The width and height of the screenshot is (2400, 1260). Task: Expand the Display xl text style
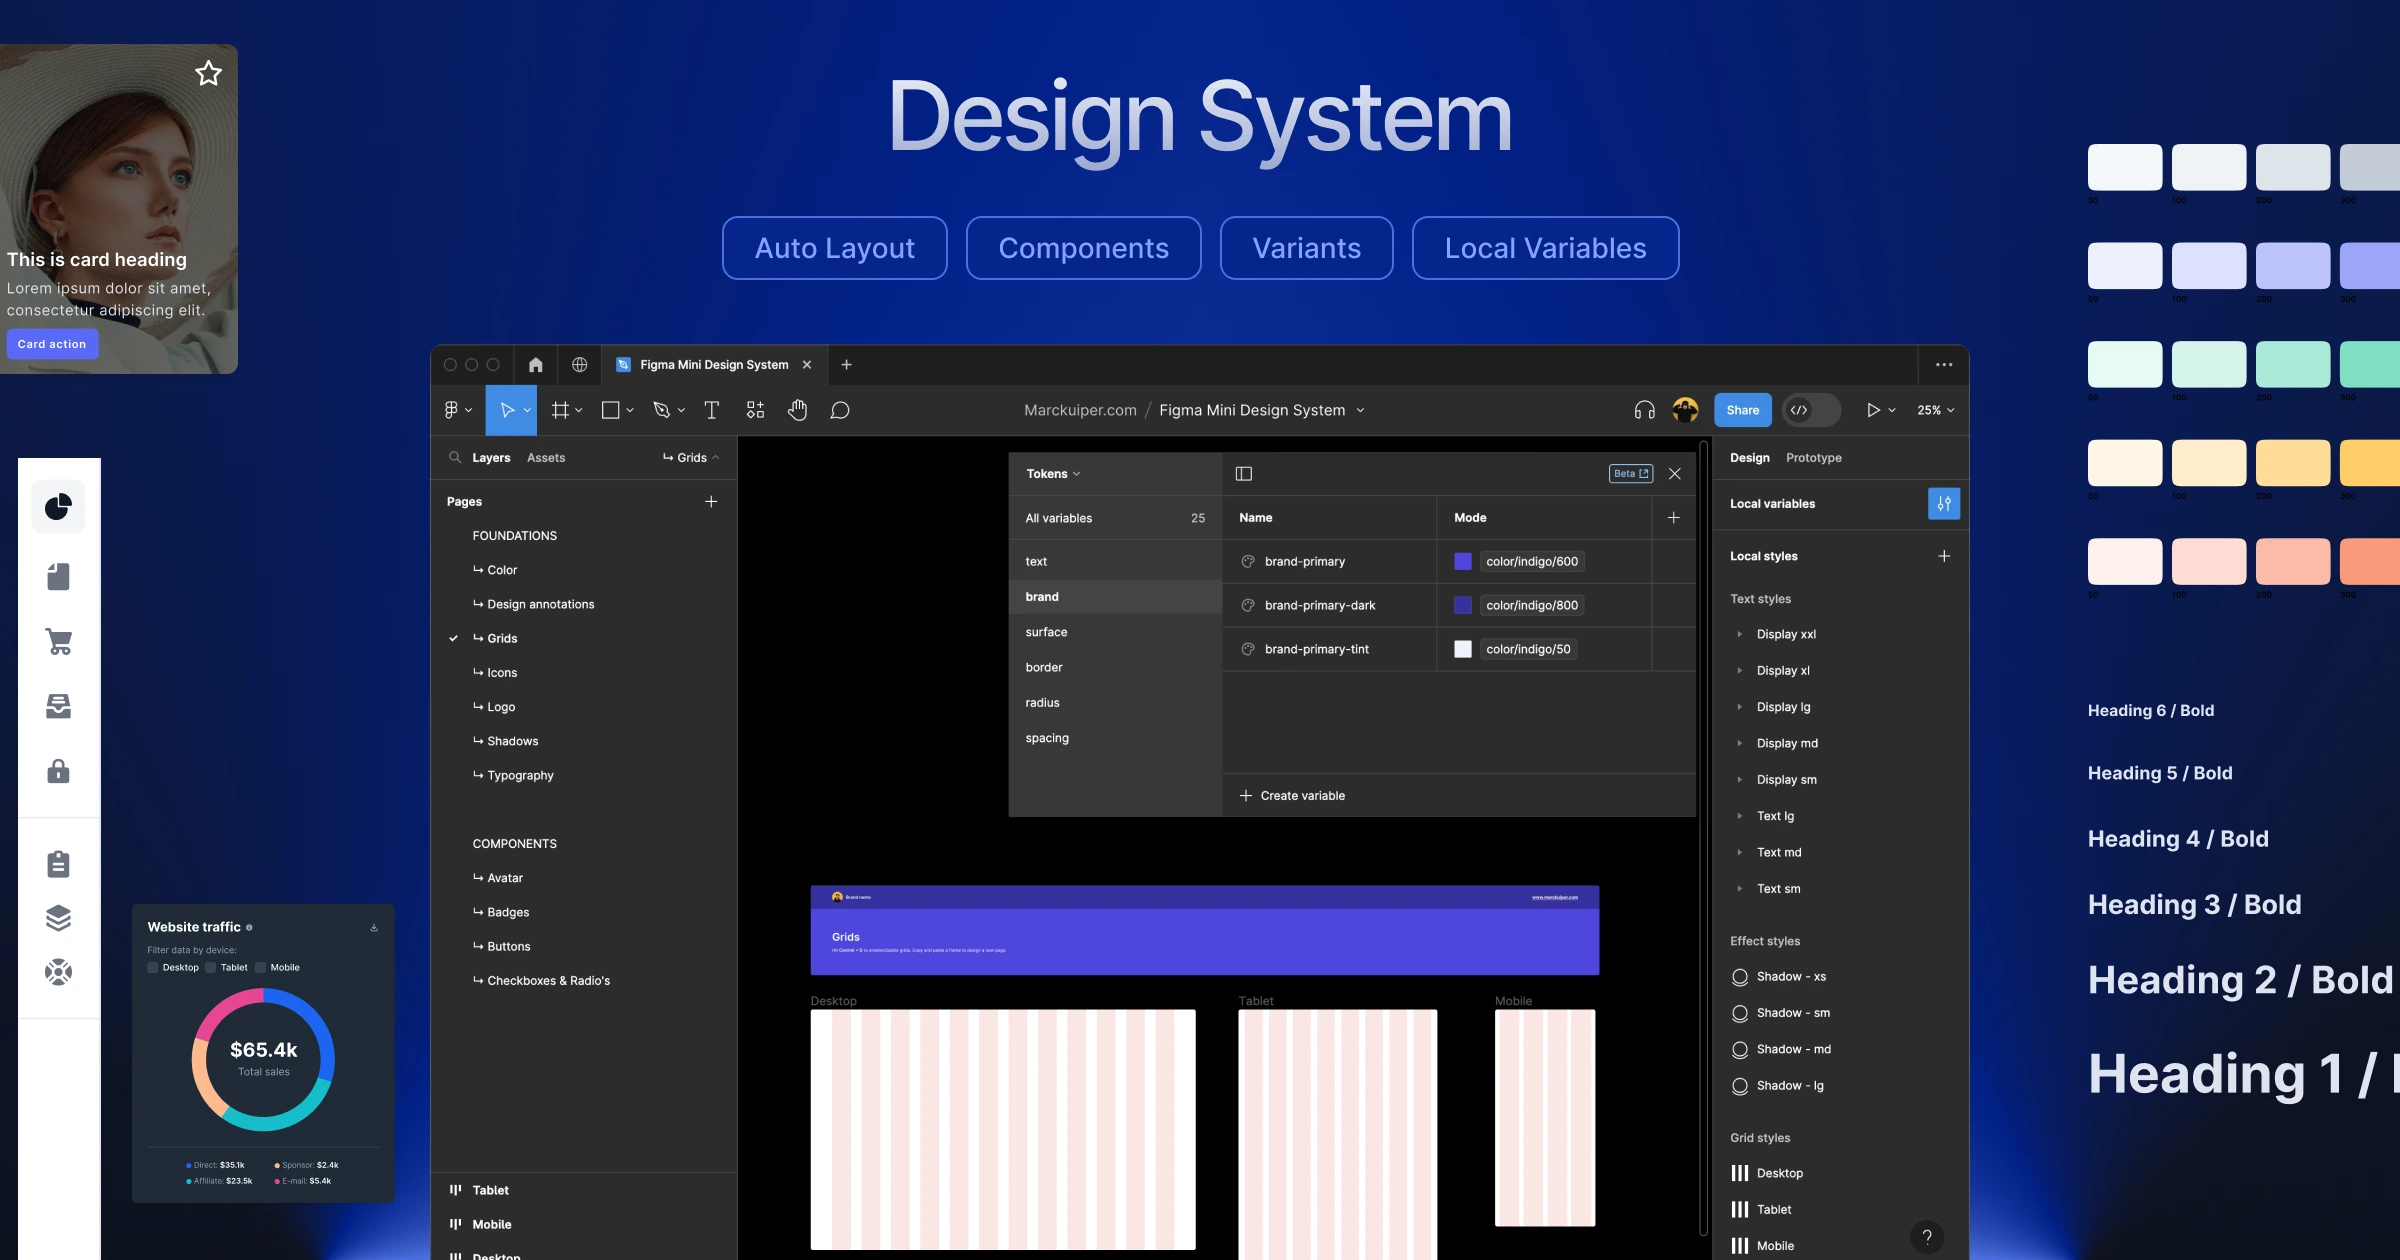pyautogui.click(x=1740, y=671)
